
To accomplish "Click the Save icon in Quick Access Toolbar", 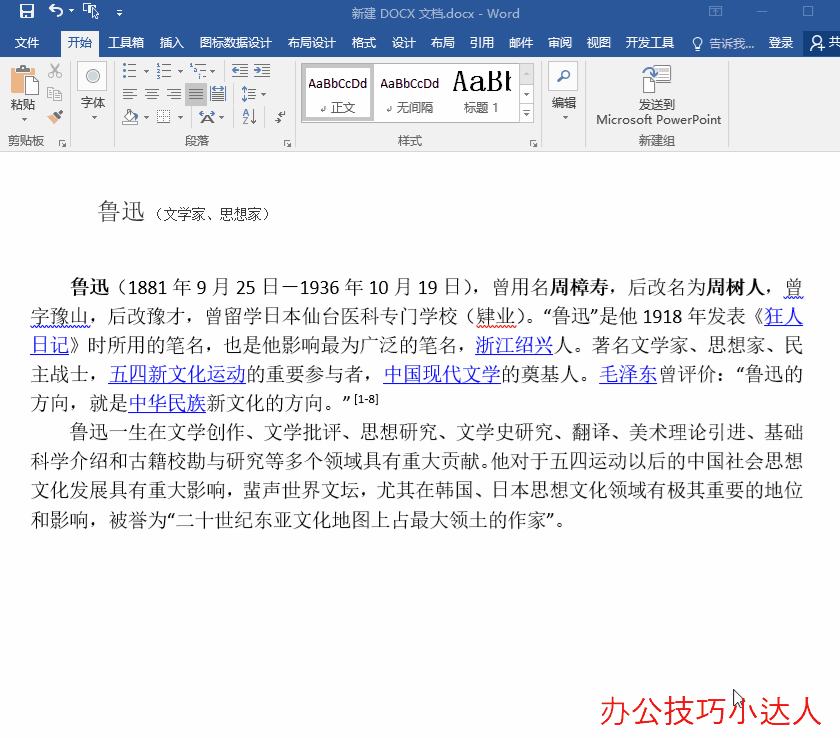I will 28,10.
